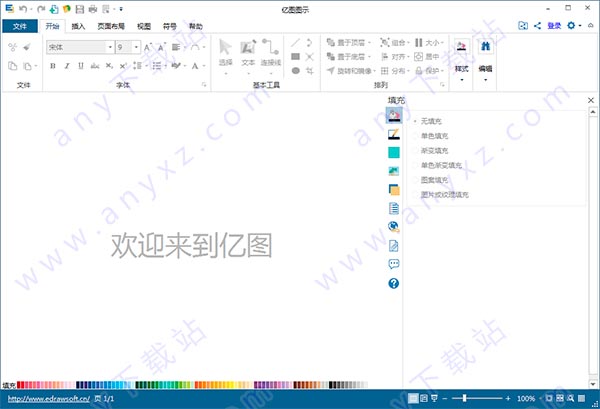600x409 pixels.
Task: Open the font size 9 dropdown
Action: click(136, 47)
